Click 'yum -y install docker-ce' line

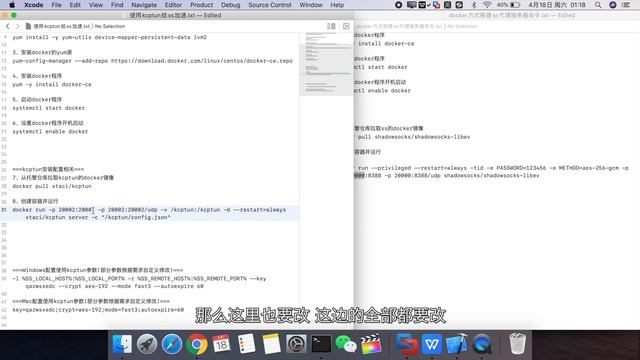[x=52, y=84]
